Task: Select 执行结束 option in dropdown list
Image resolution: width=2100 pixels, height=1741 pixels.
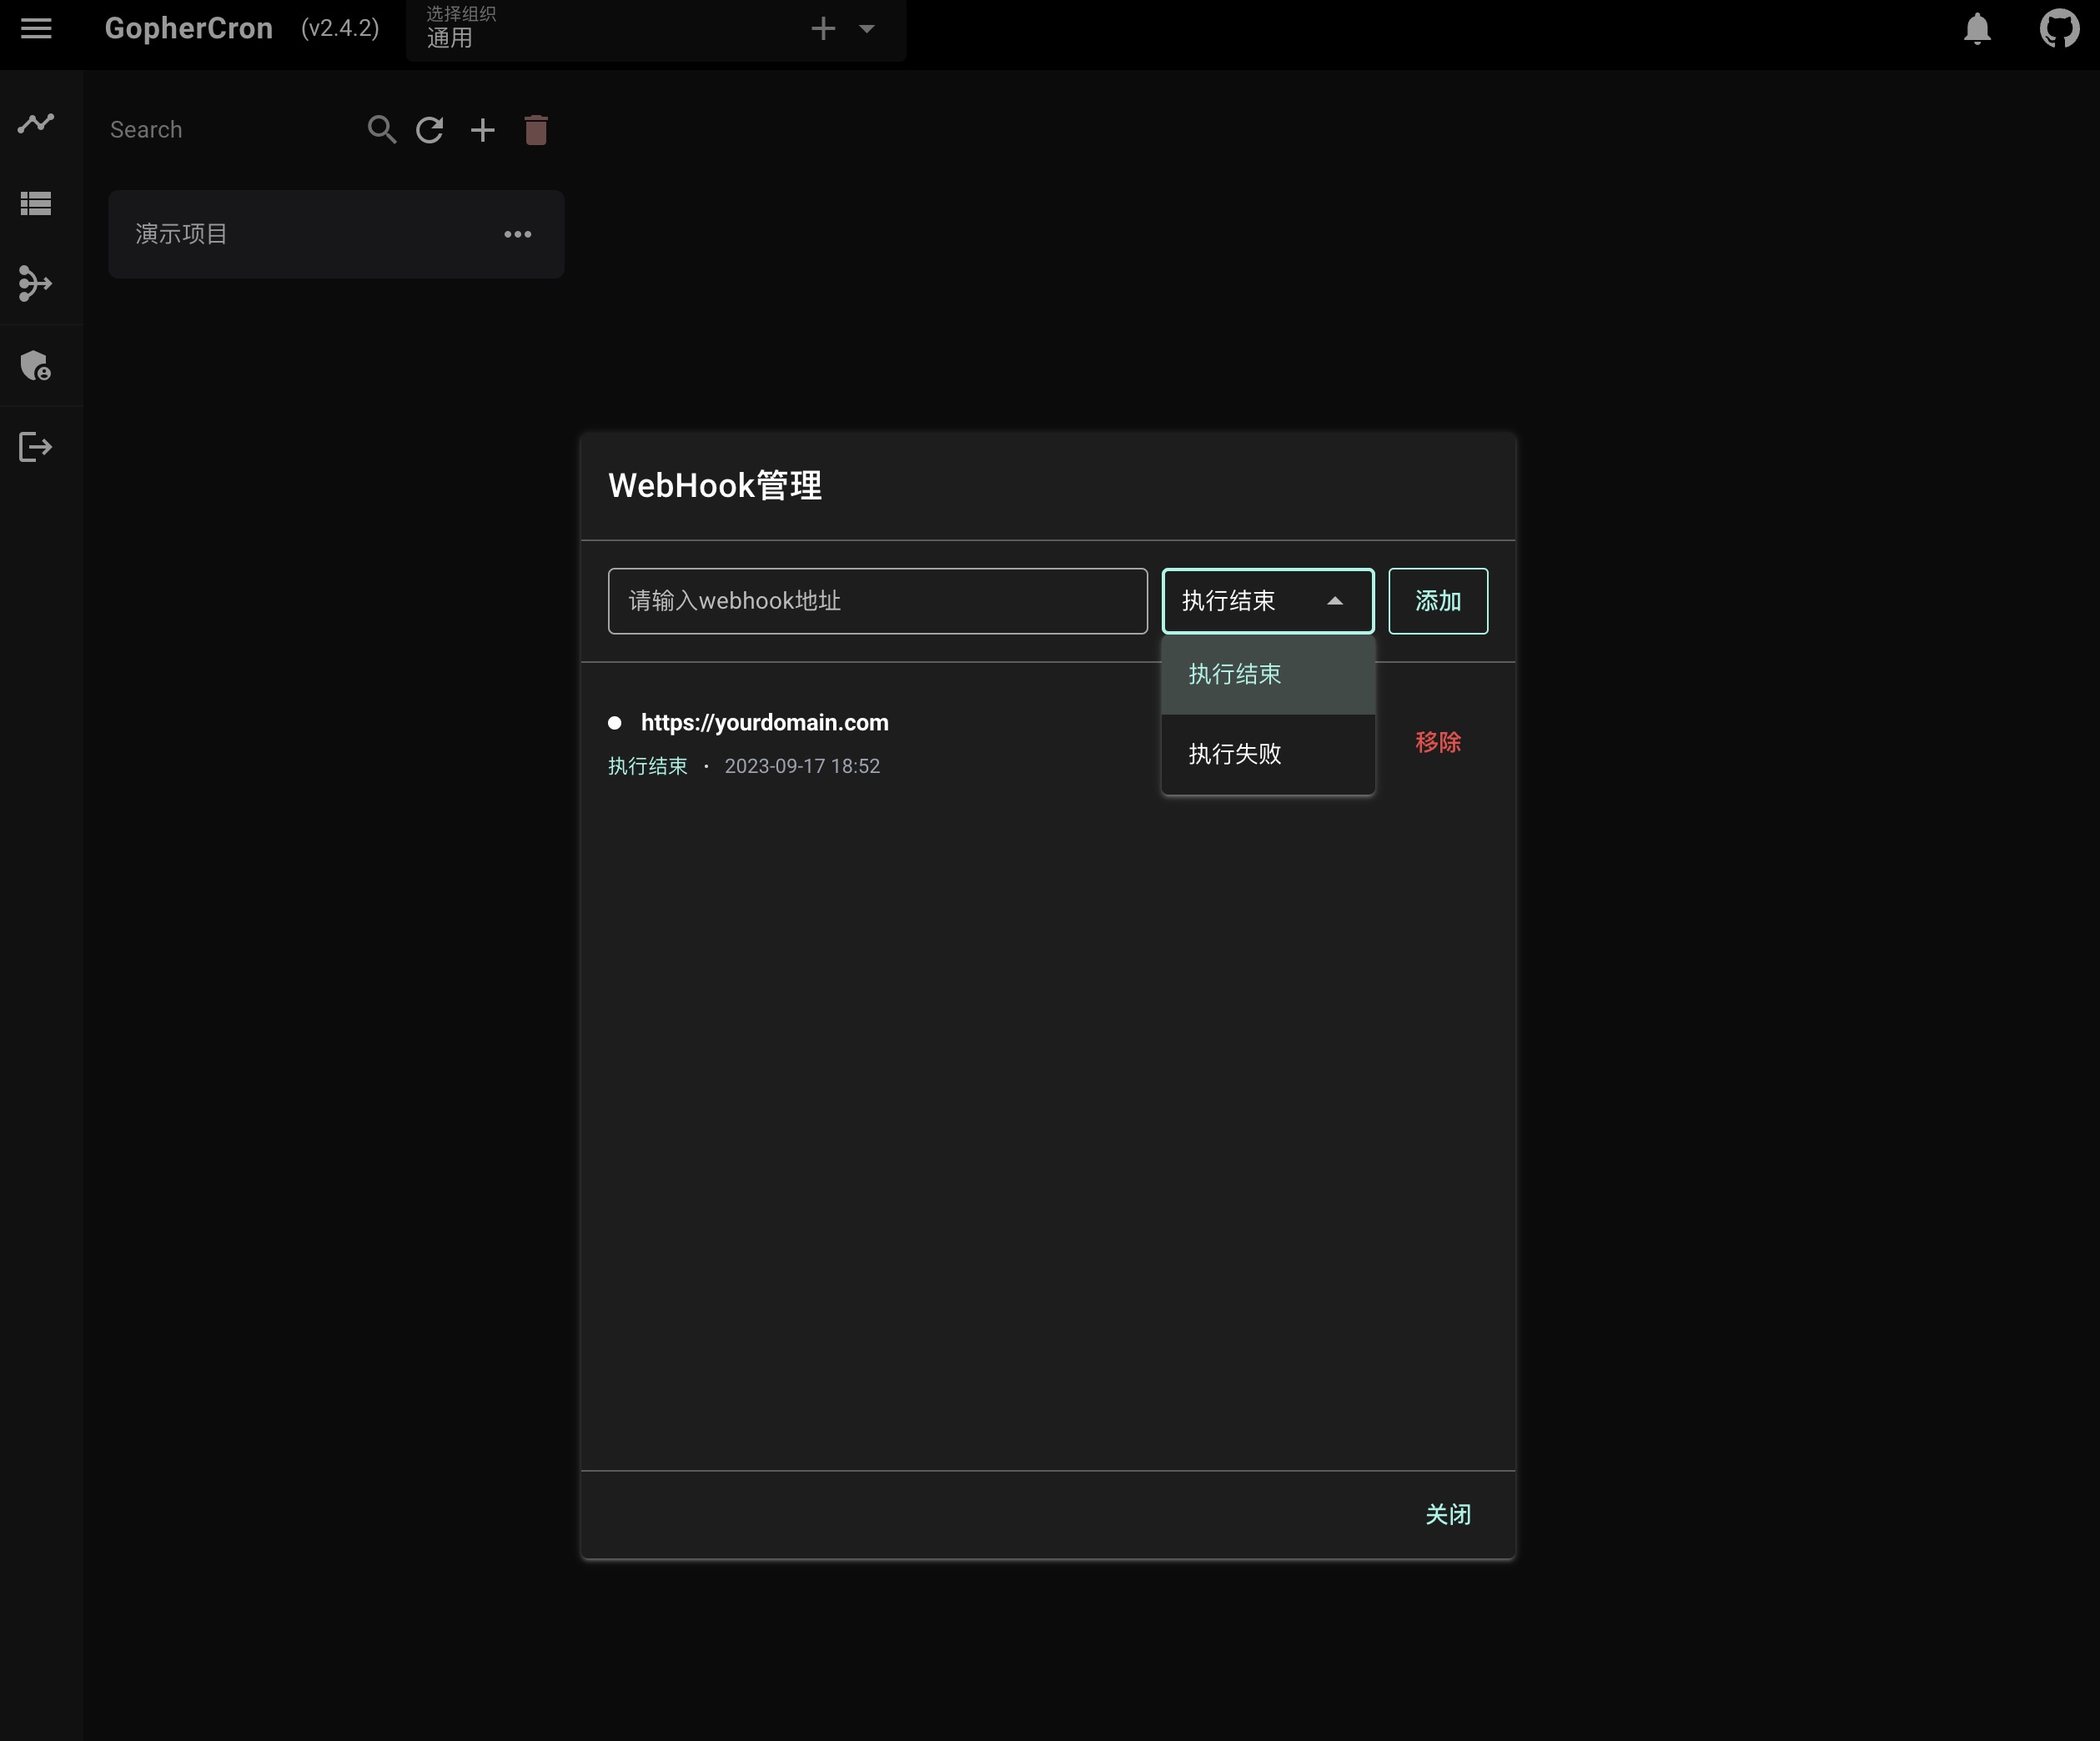Action: click(x=1268, y=675)
